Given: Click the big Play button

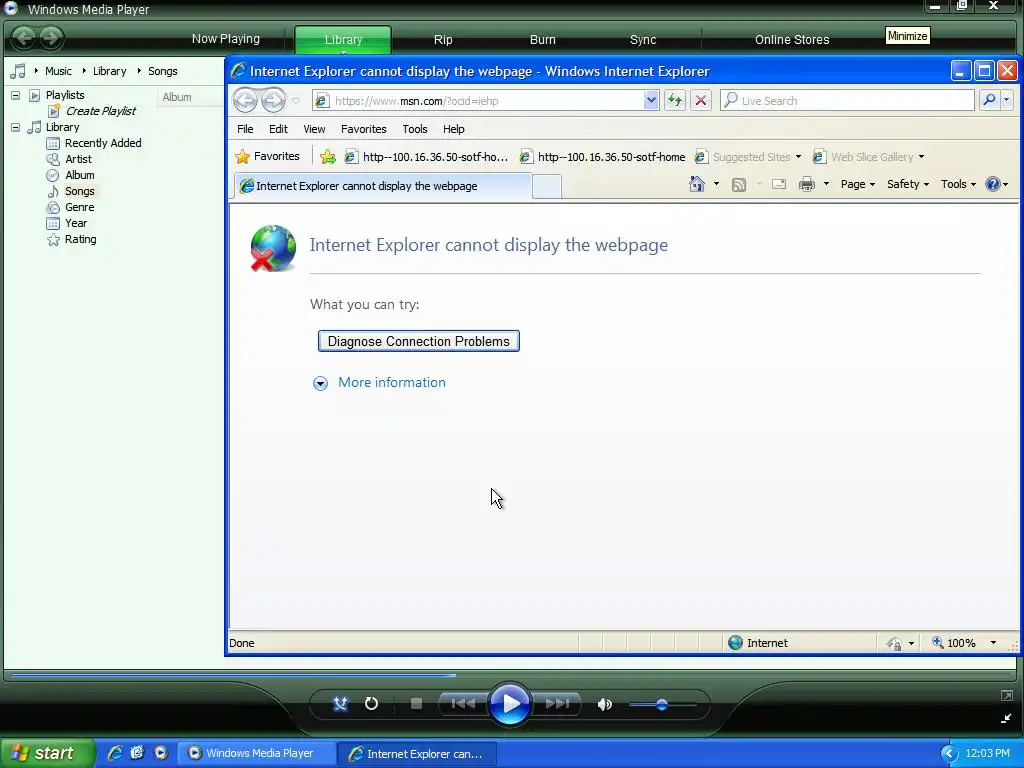Looking at the screenshot, I should 509,704.
